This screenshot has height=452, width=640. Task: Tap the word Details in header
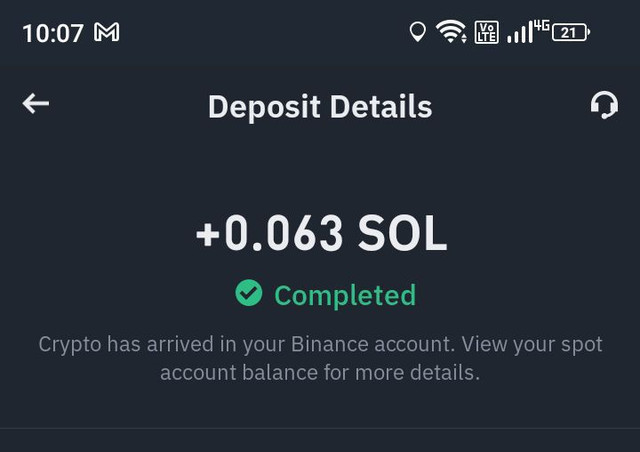(381, 107)
